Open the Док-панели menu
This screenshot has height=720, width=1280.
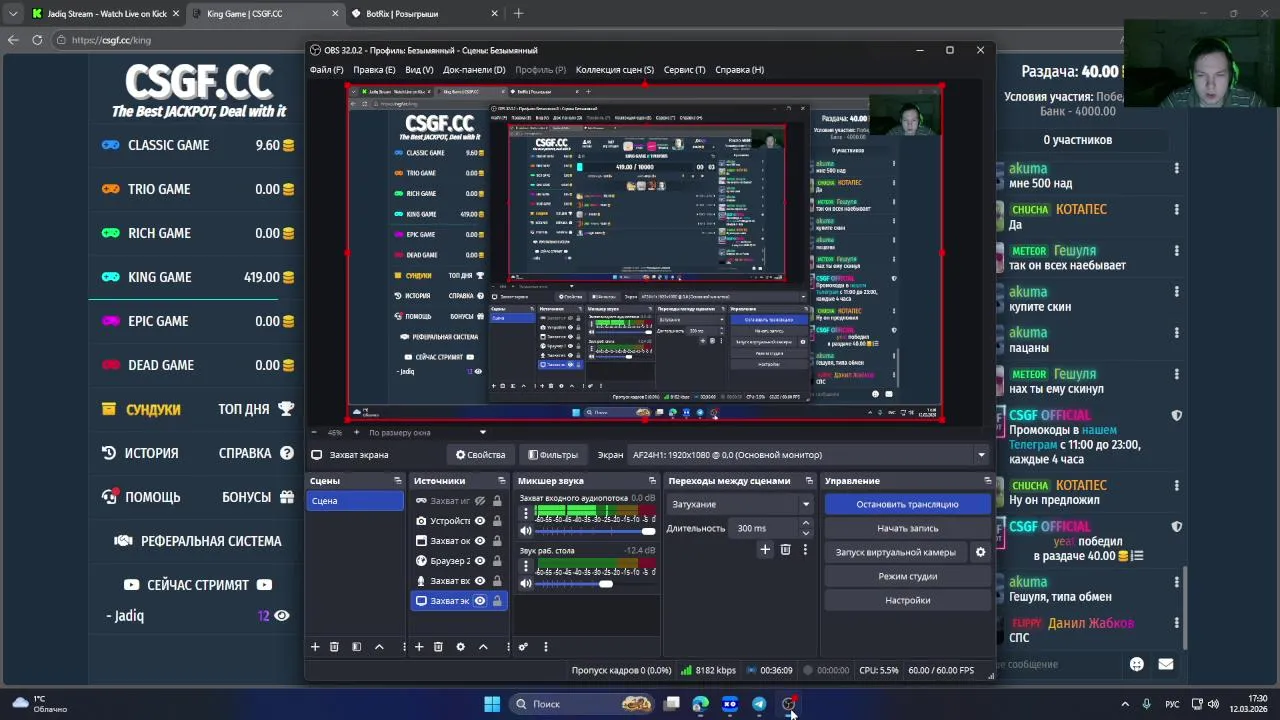pos(474,70)
